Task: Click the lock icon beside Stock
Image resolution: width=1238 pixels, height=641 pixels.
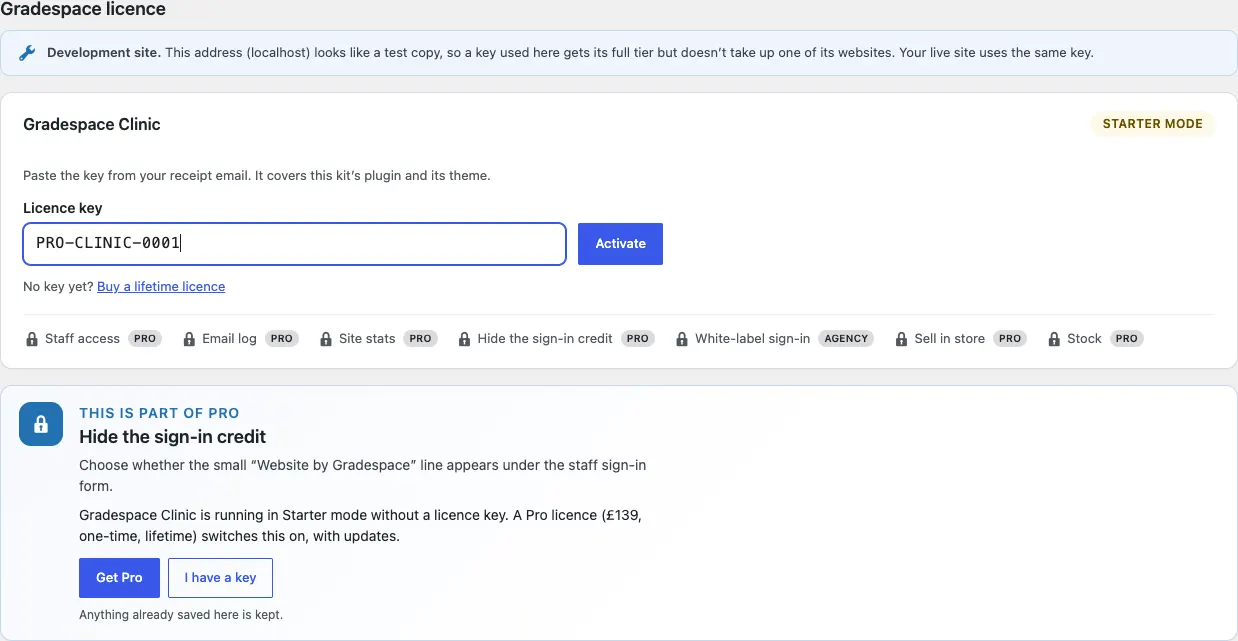Action: pyautogui.click(x=1054, y=339)
